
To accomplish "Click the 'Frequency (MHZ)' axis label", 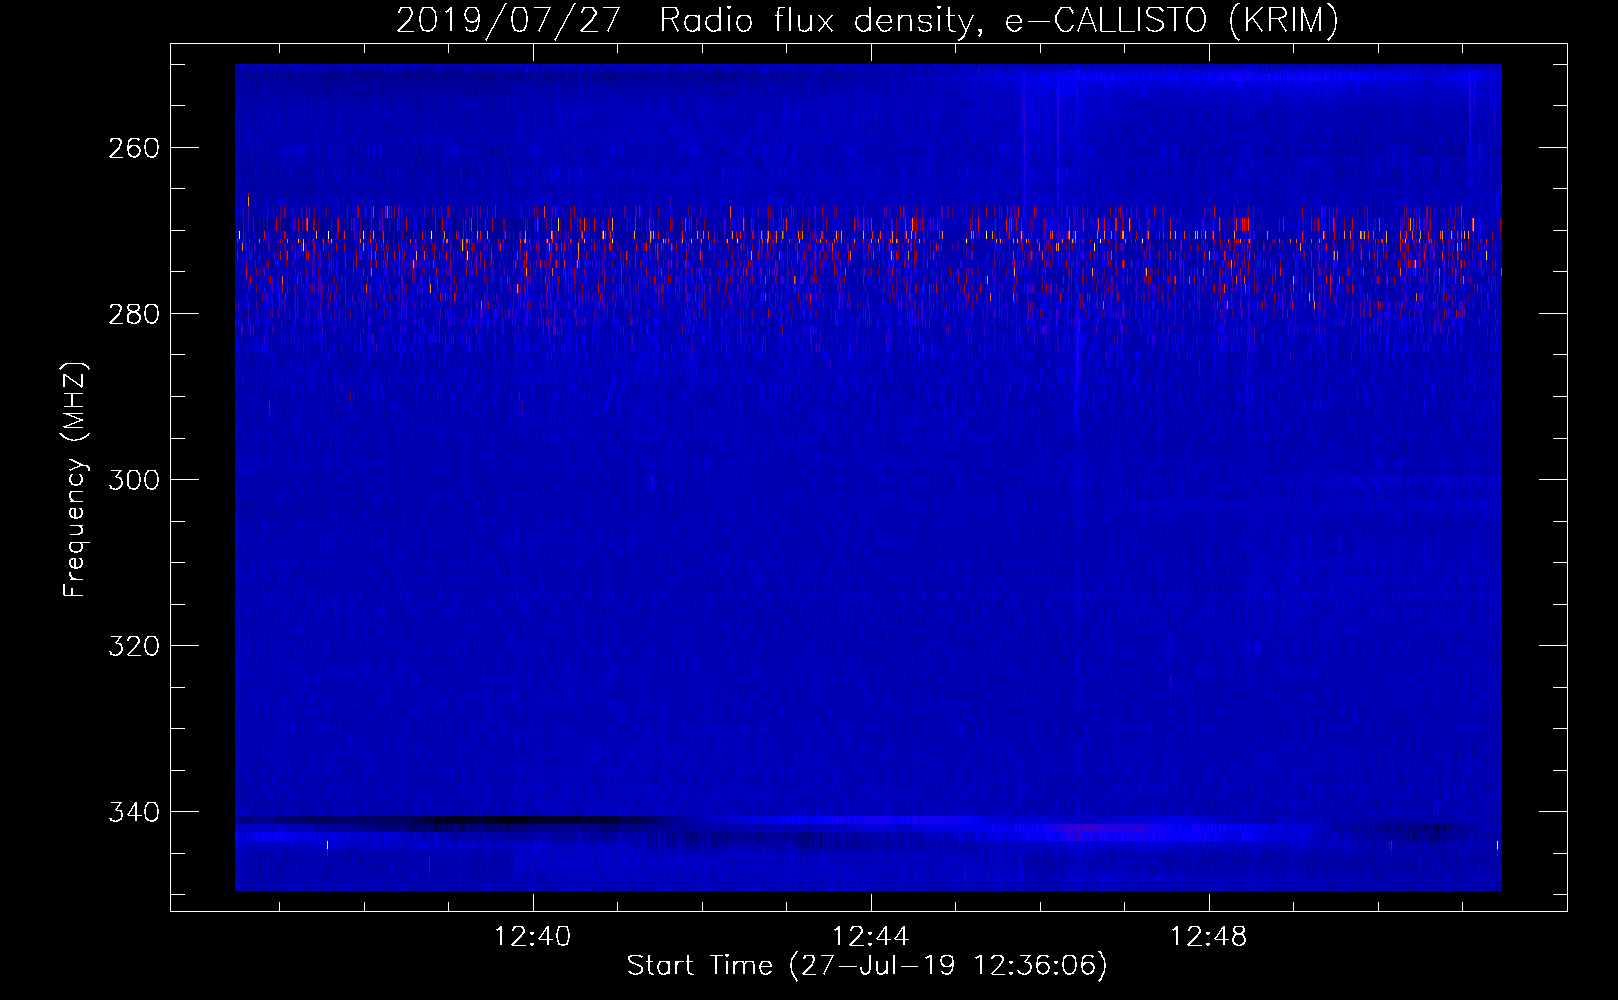I will [x=76, y=480].
